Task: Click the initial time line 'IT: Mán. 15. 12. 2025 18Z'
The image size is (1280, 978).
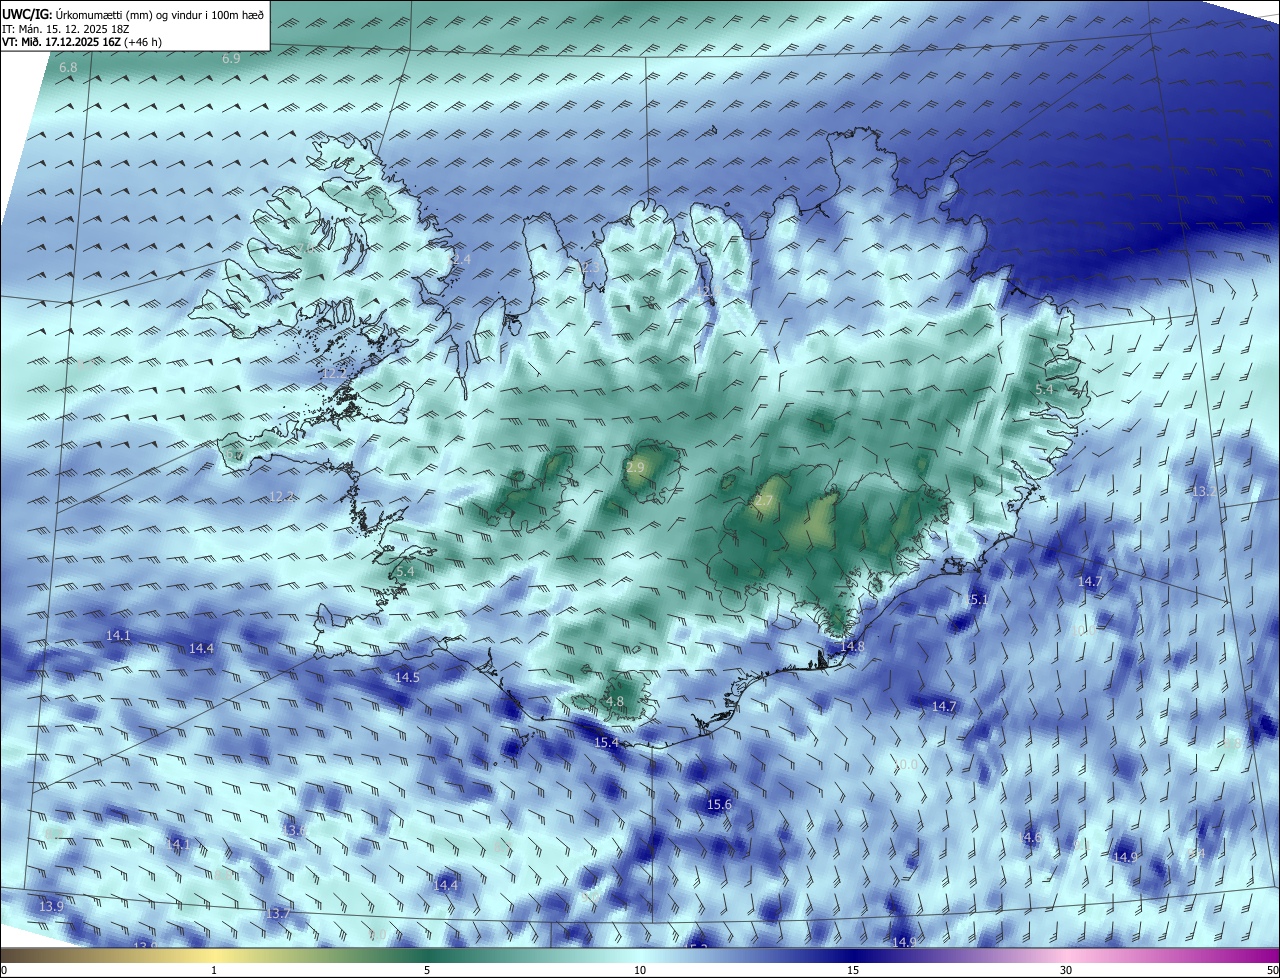Action: pos(66,29)
